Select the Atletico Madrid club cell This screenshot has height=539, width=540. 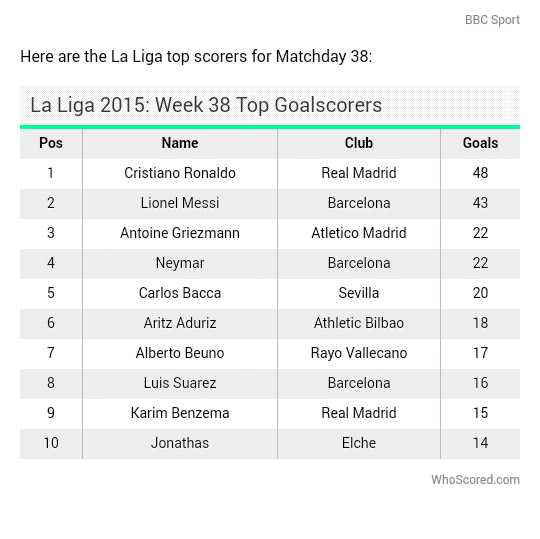tap(359, 233)
